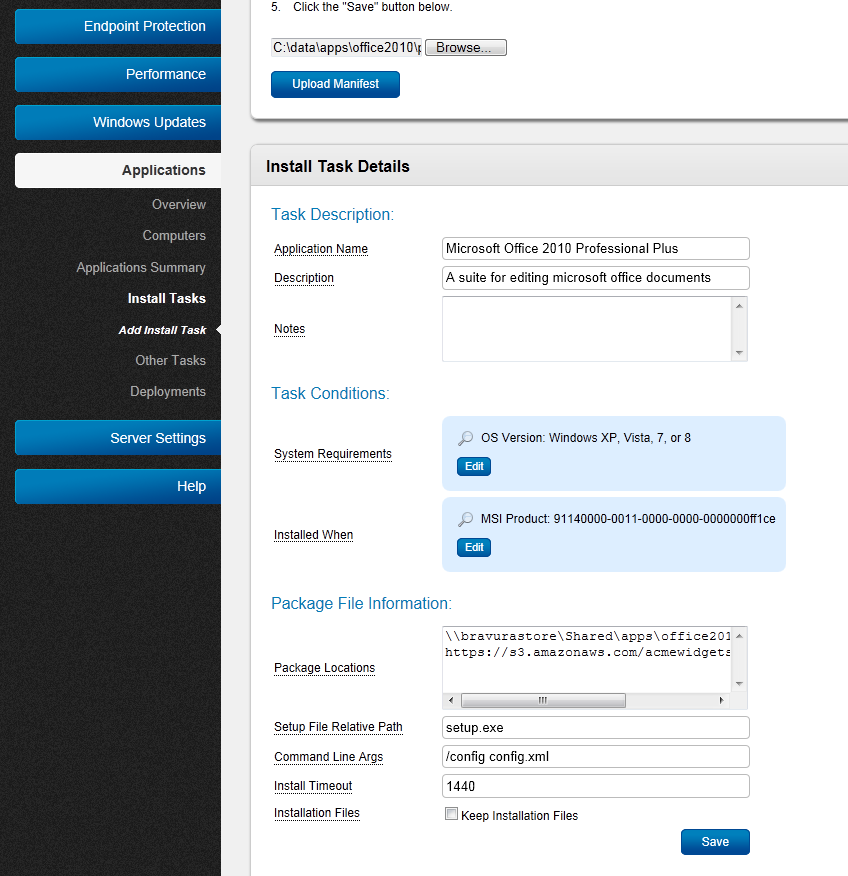Click the magnifier icon beside MSI Product condition

[465, 518]
